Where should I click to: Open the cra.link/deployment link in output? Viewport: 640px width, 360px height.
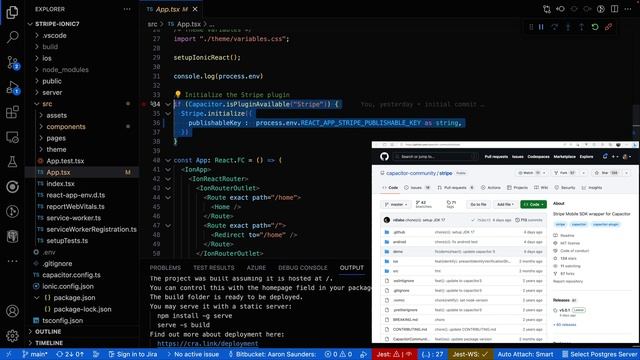point(207,344)
